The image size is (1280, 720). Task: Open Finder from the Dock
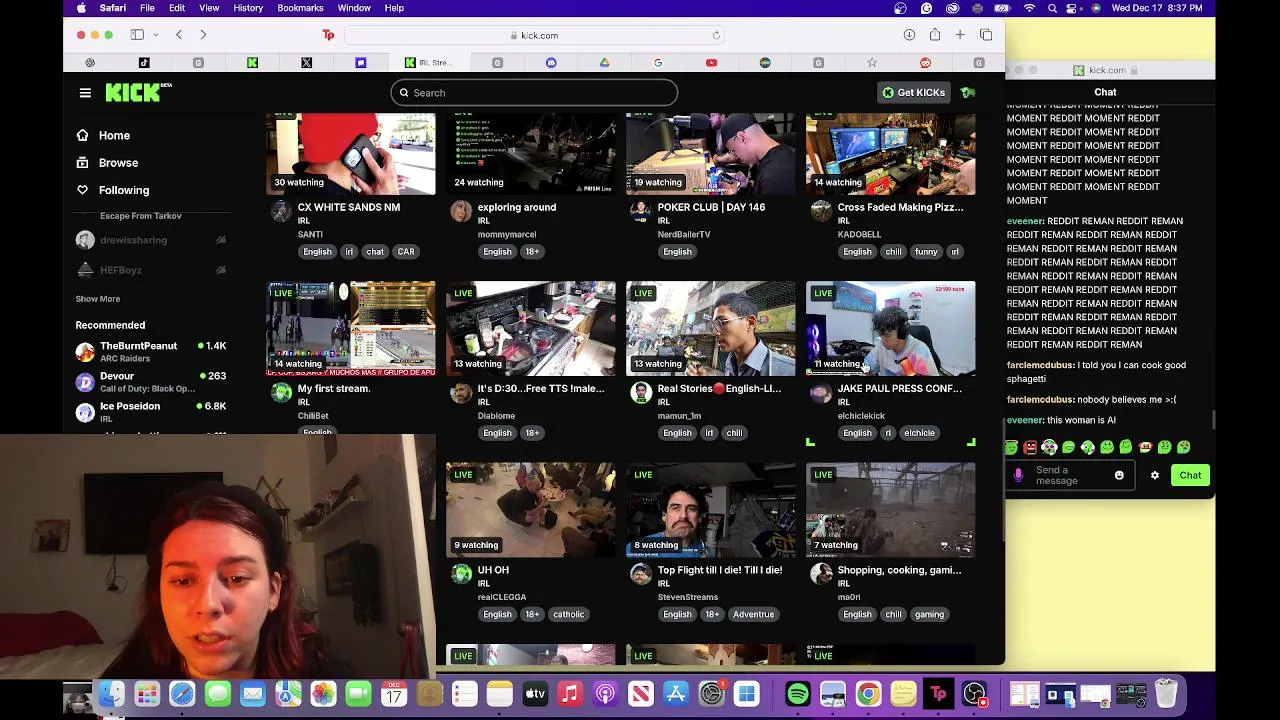pyautogui.click(x=112, y=694)
